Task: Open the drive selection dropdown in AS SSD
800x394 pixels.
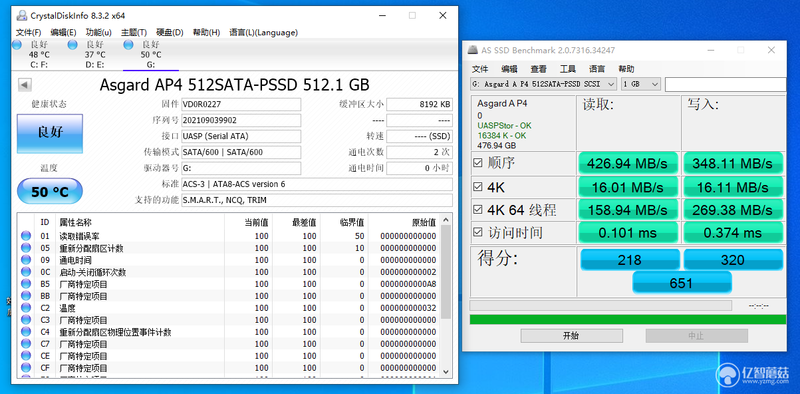Action: point(543,84)
